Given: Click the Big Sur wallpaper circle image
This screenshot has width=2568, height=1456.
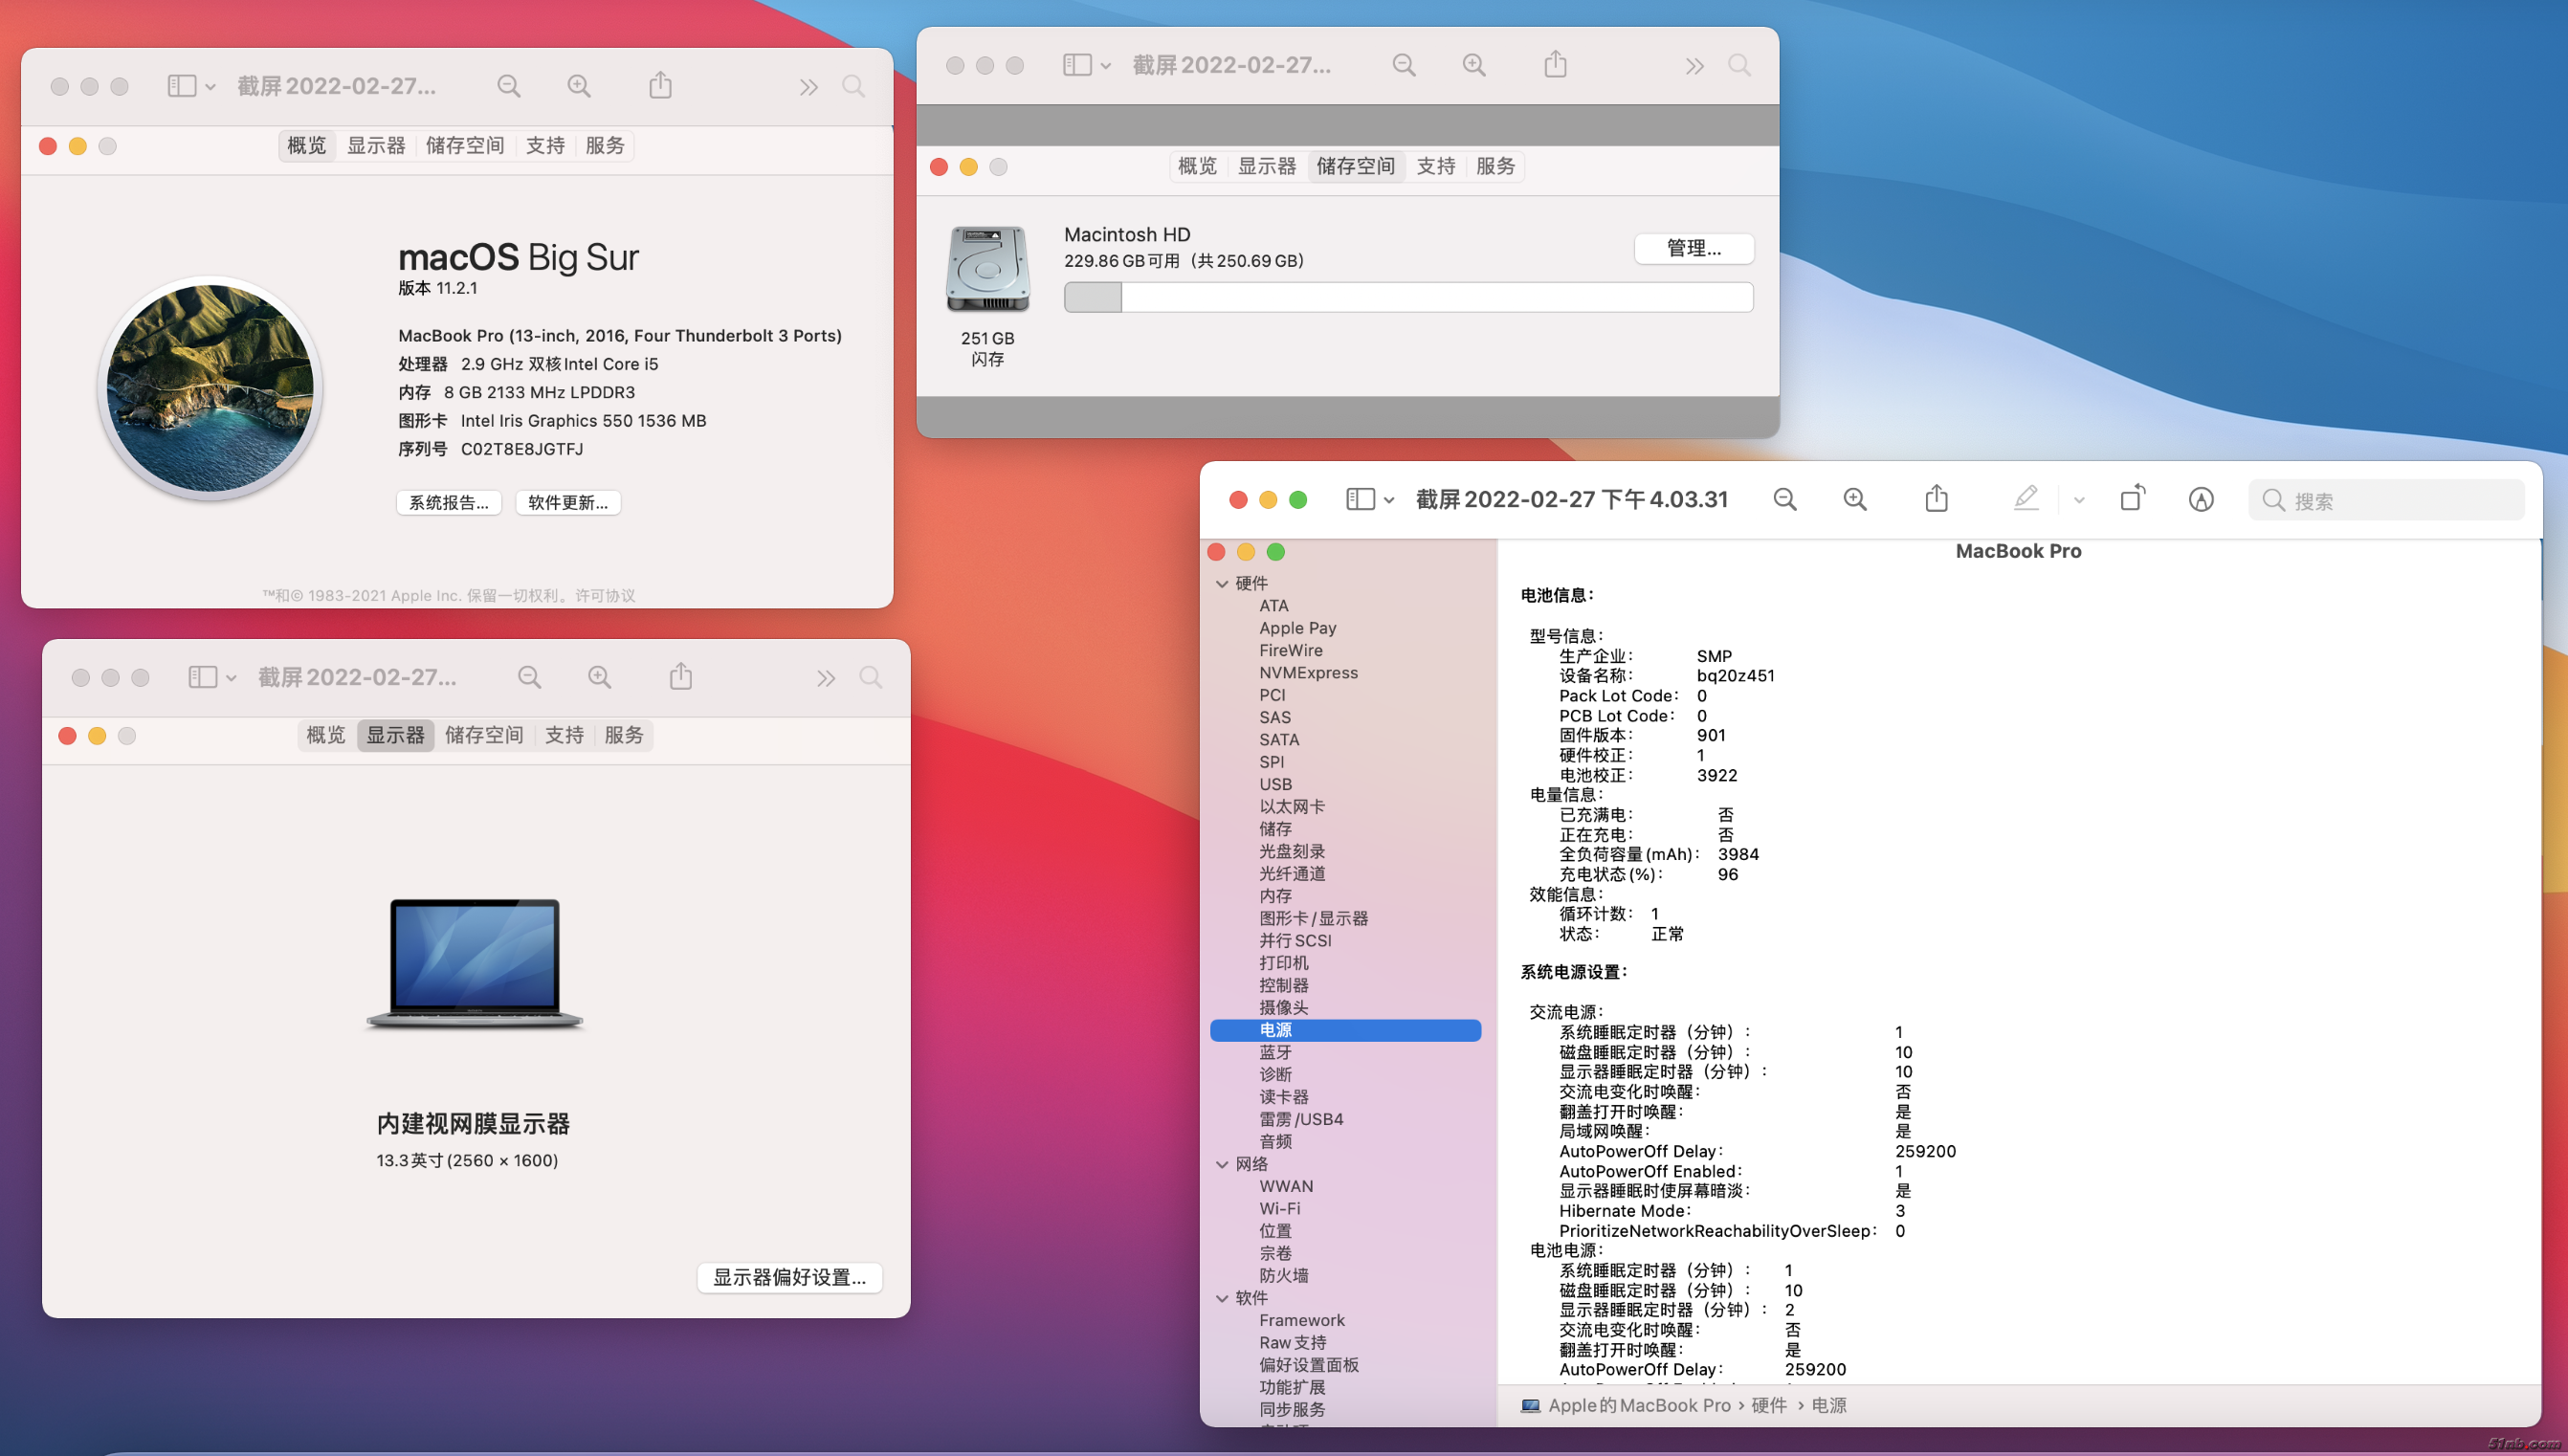Looking at the screenshot, I should [x=210, y=388].
